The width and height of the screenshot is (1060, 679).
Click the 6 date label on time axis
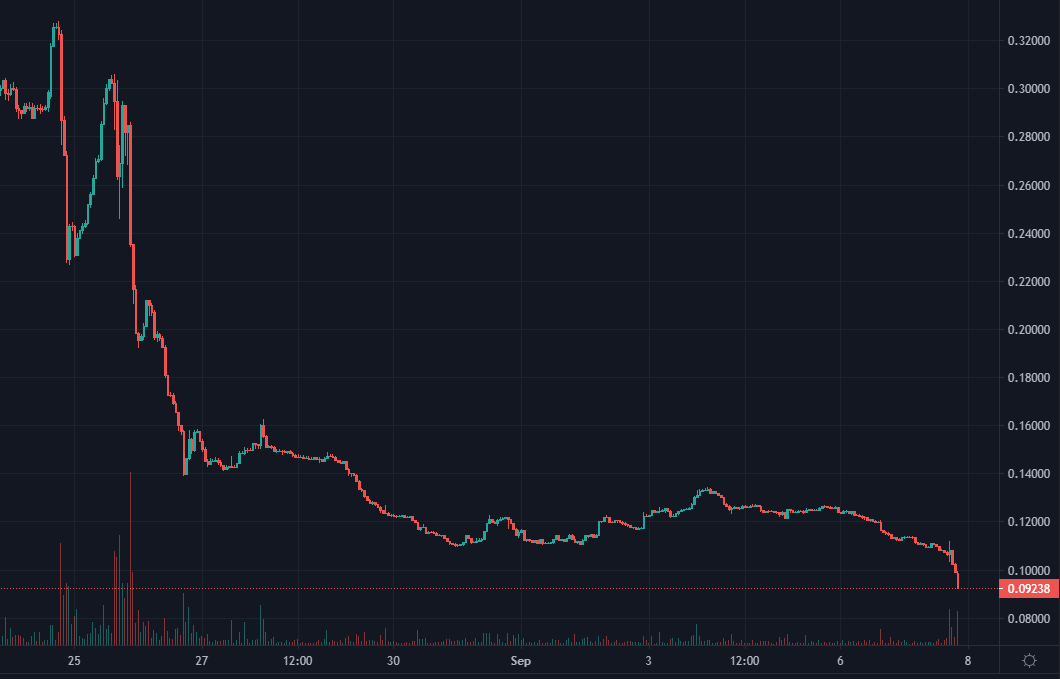pyautogui.click(x=840, y=661)
